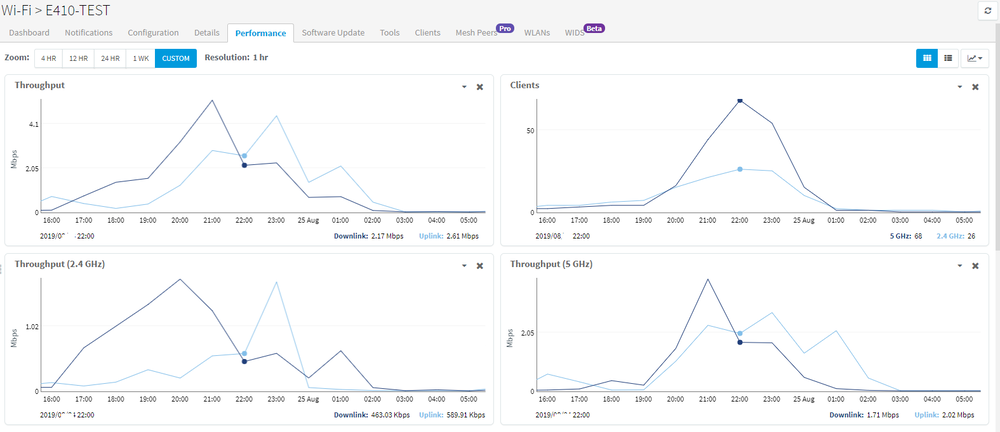Select the 4 HR zoom option
Image resolution: width=1000 pixels, height=432 pixels.
48,58
